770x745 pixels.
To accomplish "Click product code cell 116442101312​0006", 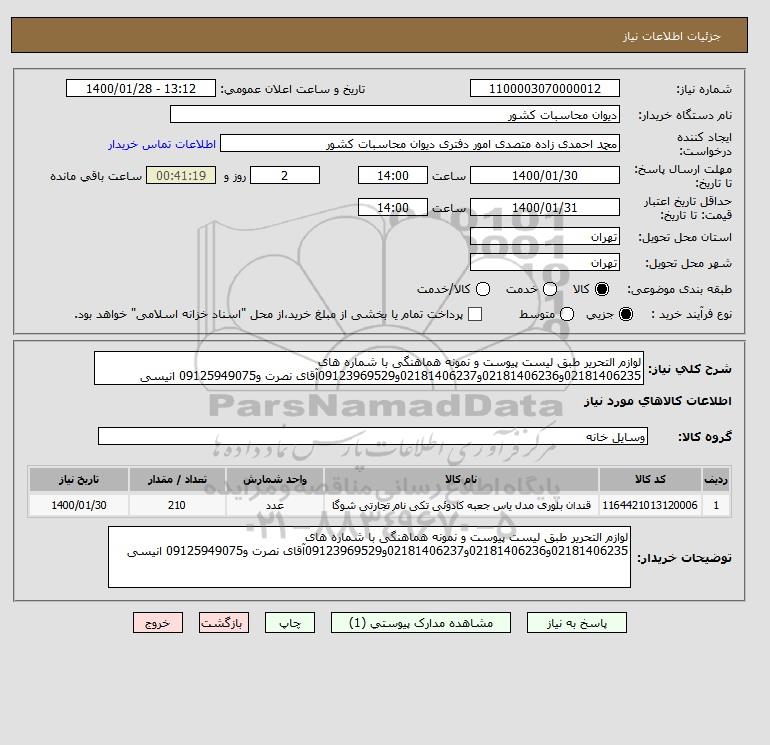I will click(x=650, y=505).
